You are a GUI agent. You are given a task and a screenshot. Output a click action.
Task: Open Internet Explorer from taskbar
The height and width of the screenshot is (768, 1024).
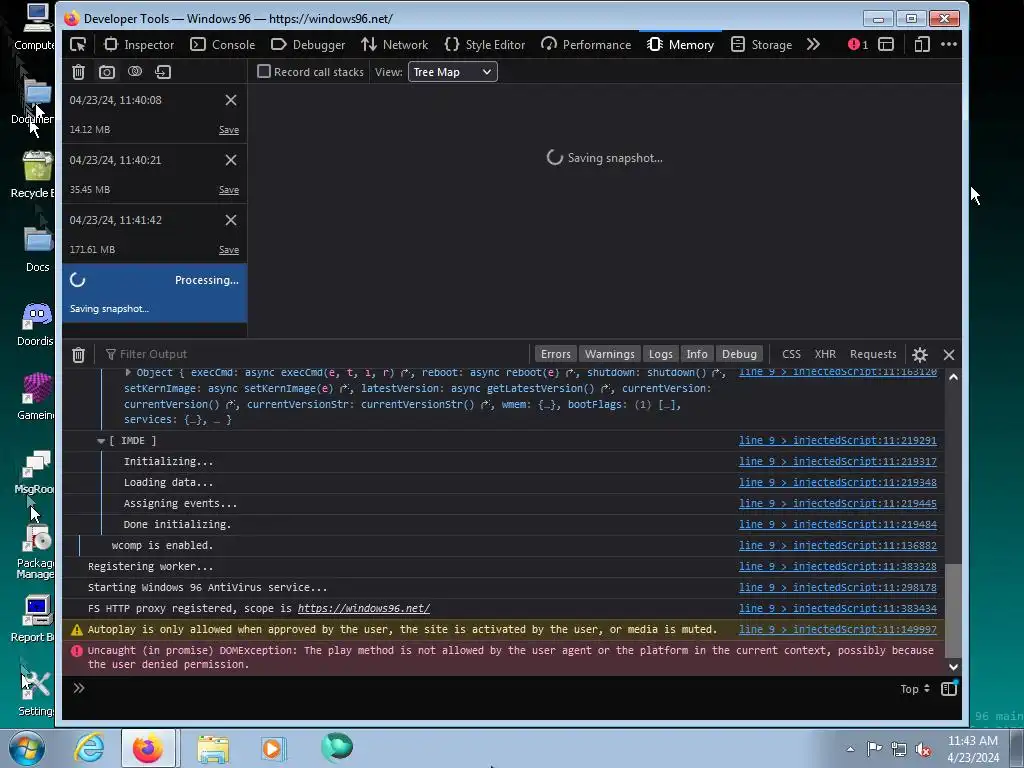point(89,747)
